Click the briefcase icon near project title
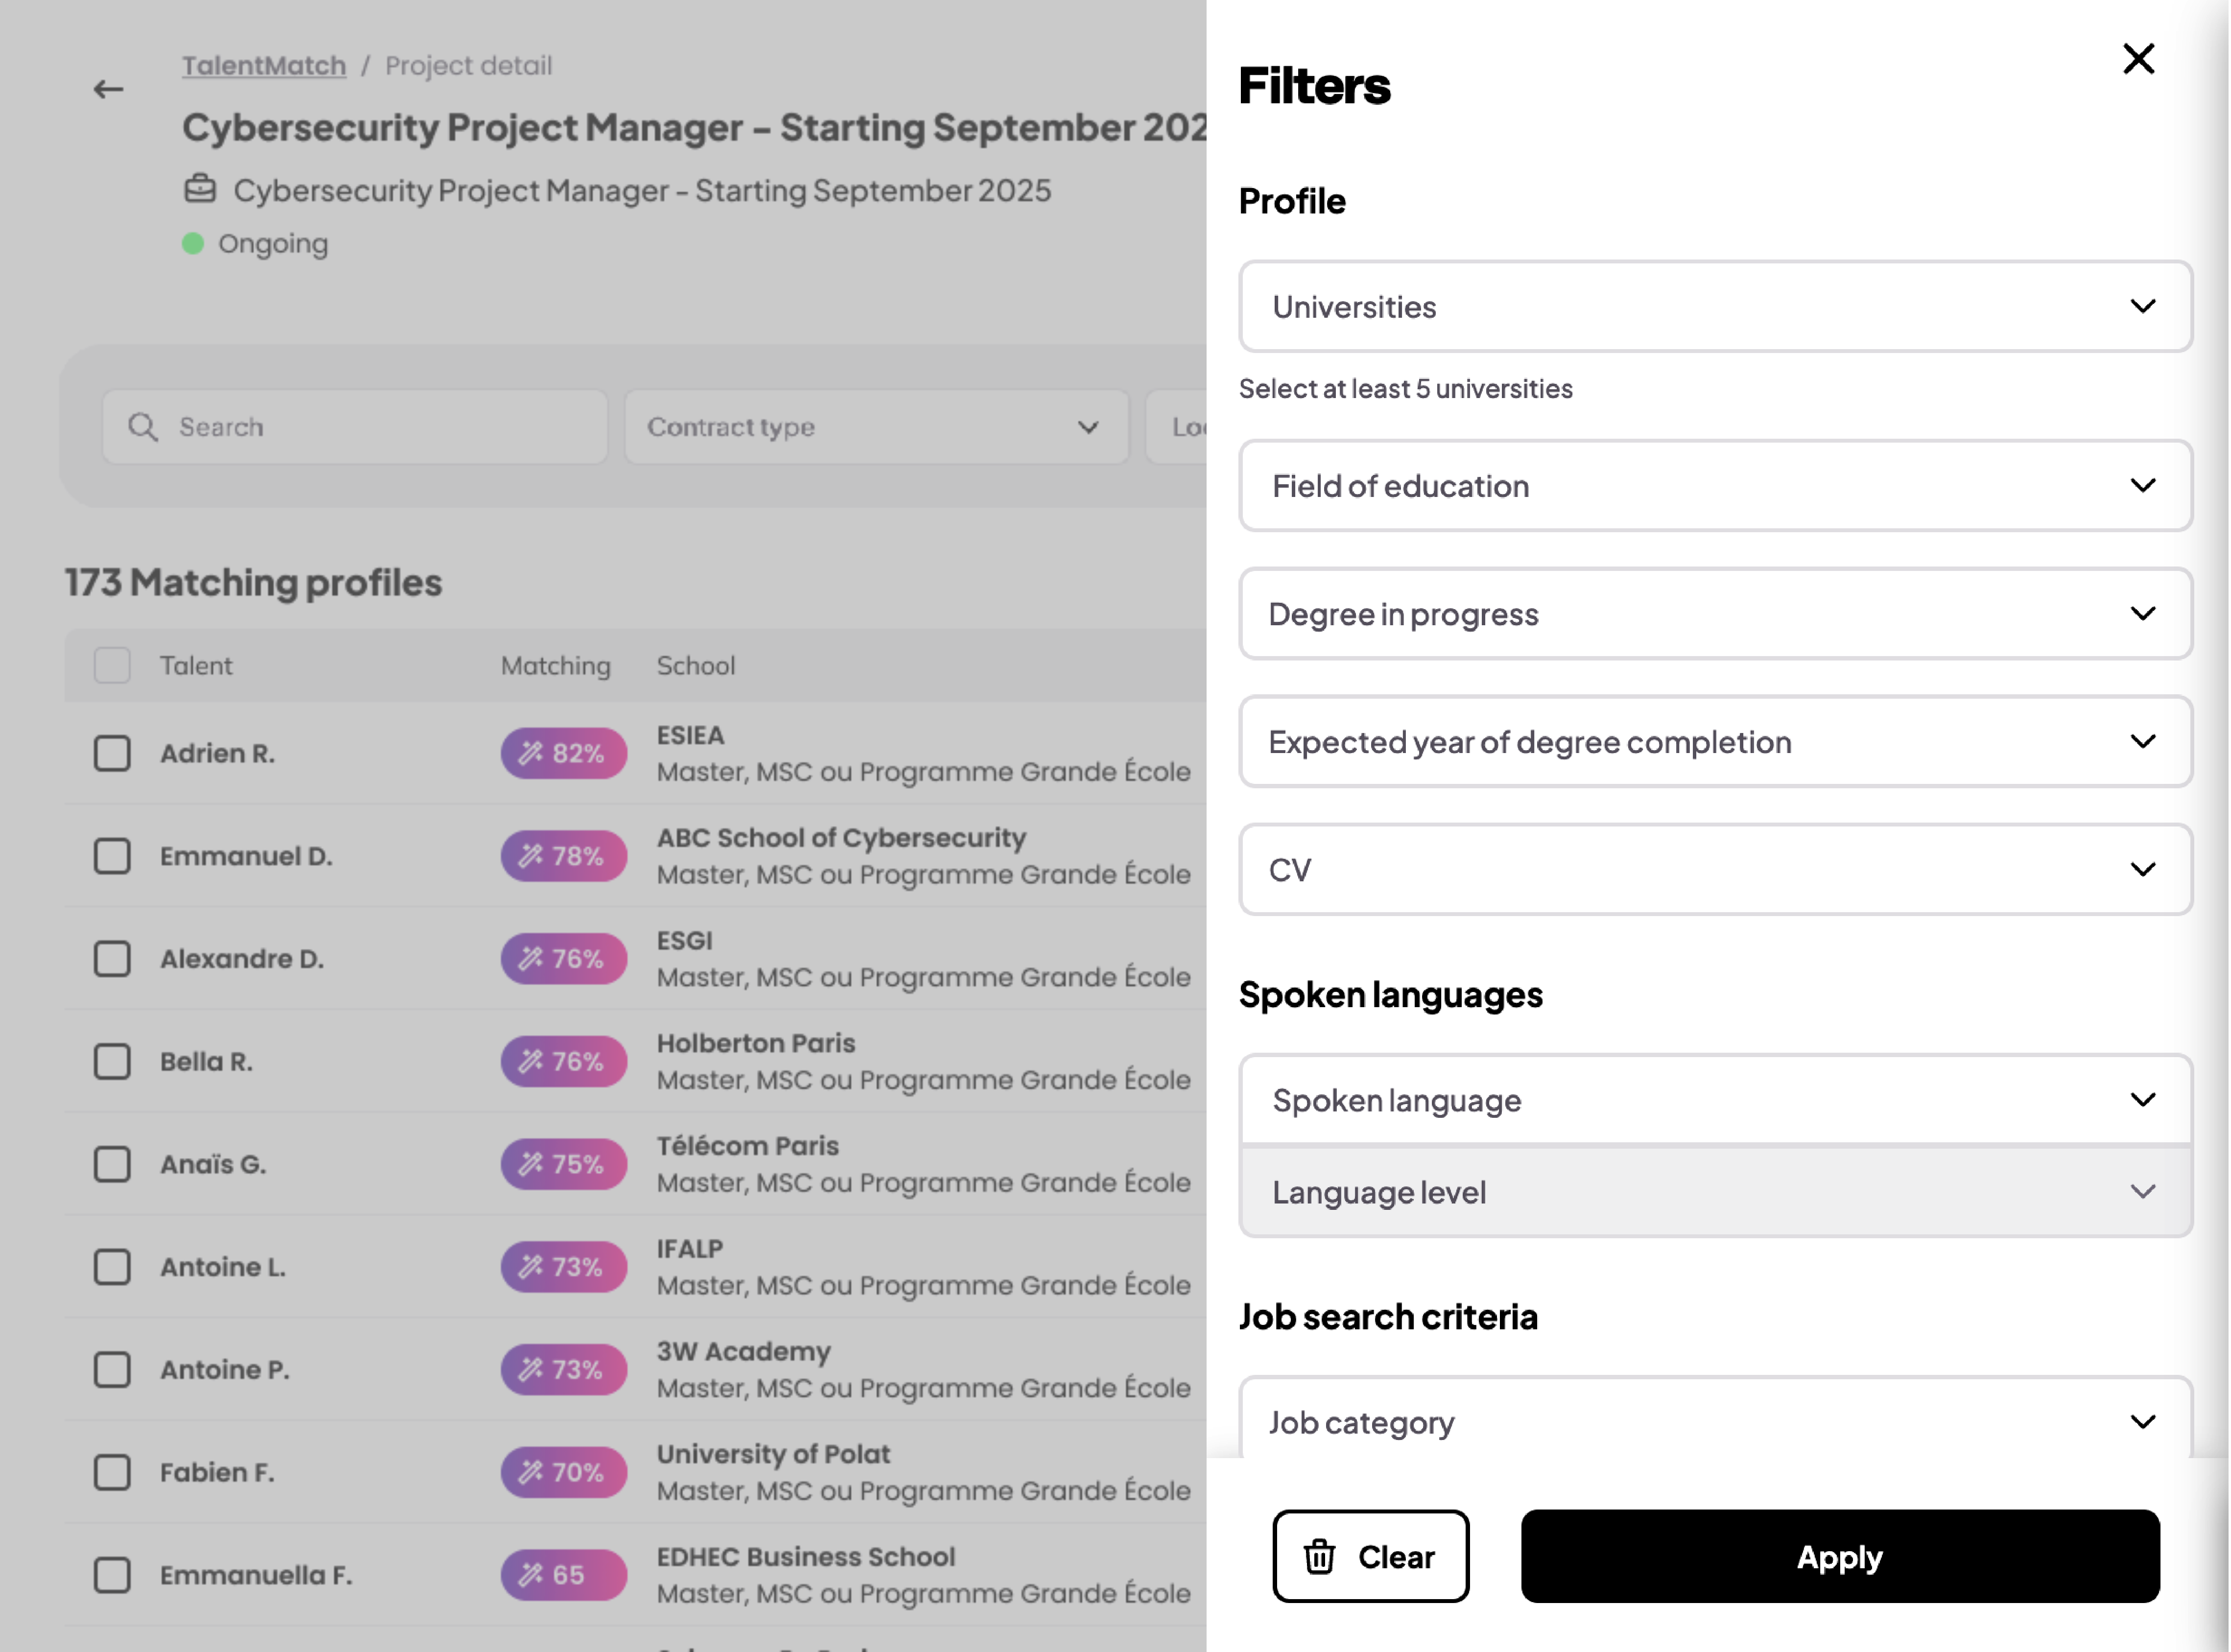This screenshot has height=1652, width=2231. coord(200,189)
